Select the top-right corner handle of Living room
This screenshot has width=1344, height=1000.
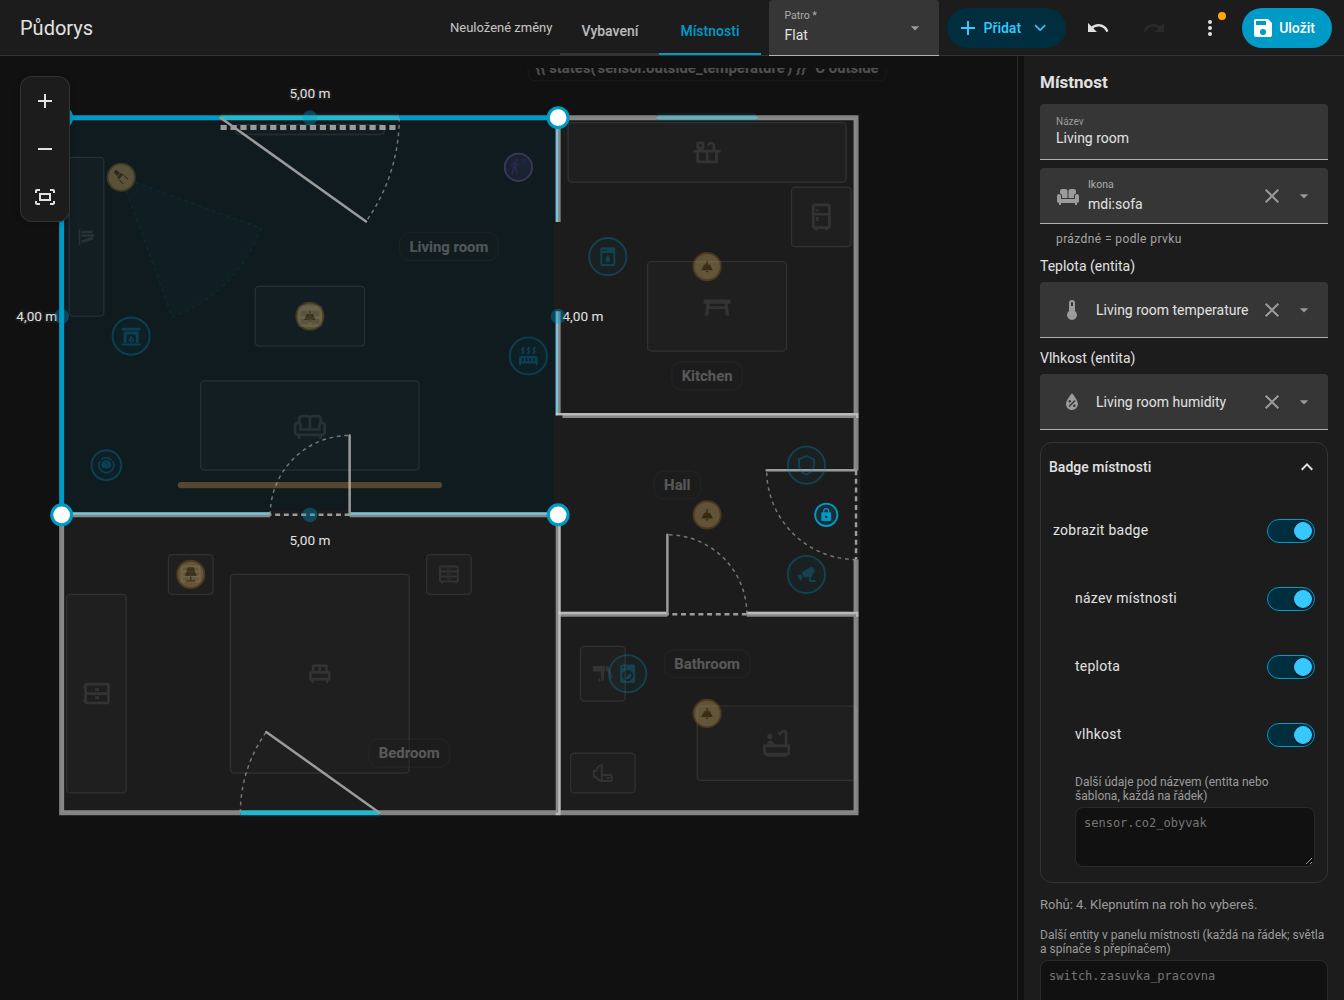click(558, 118)
